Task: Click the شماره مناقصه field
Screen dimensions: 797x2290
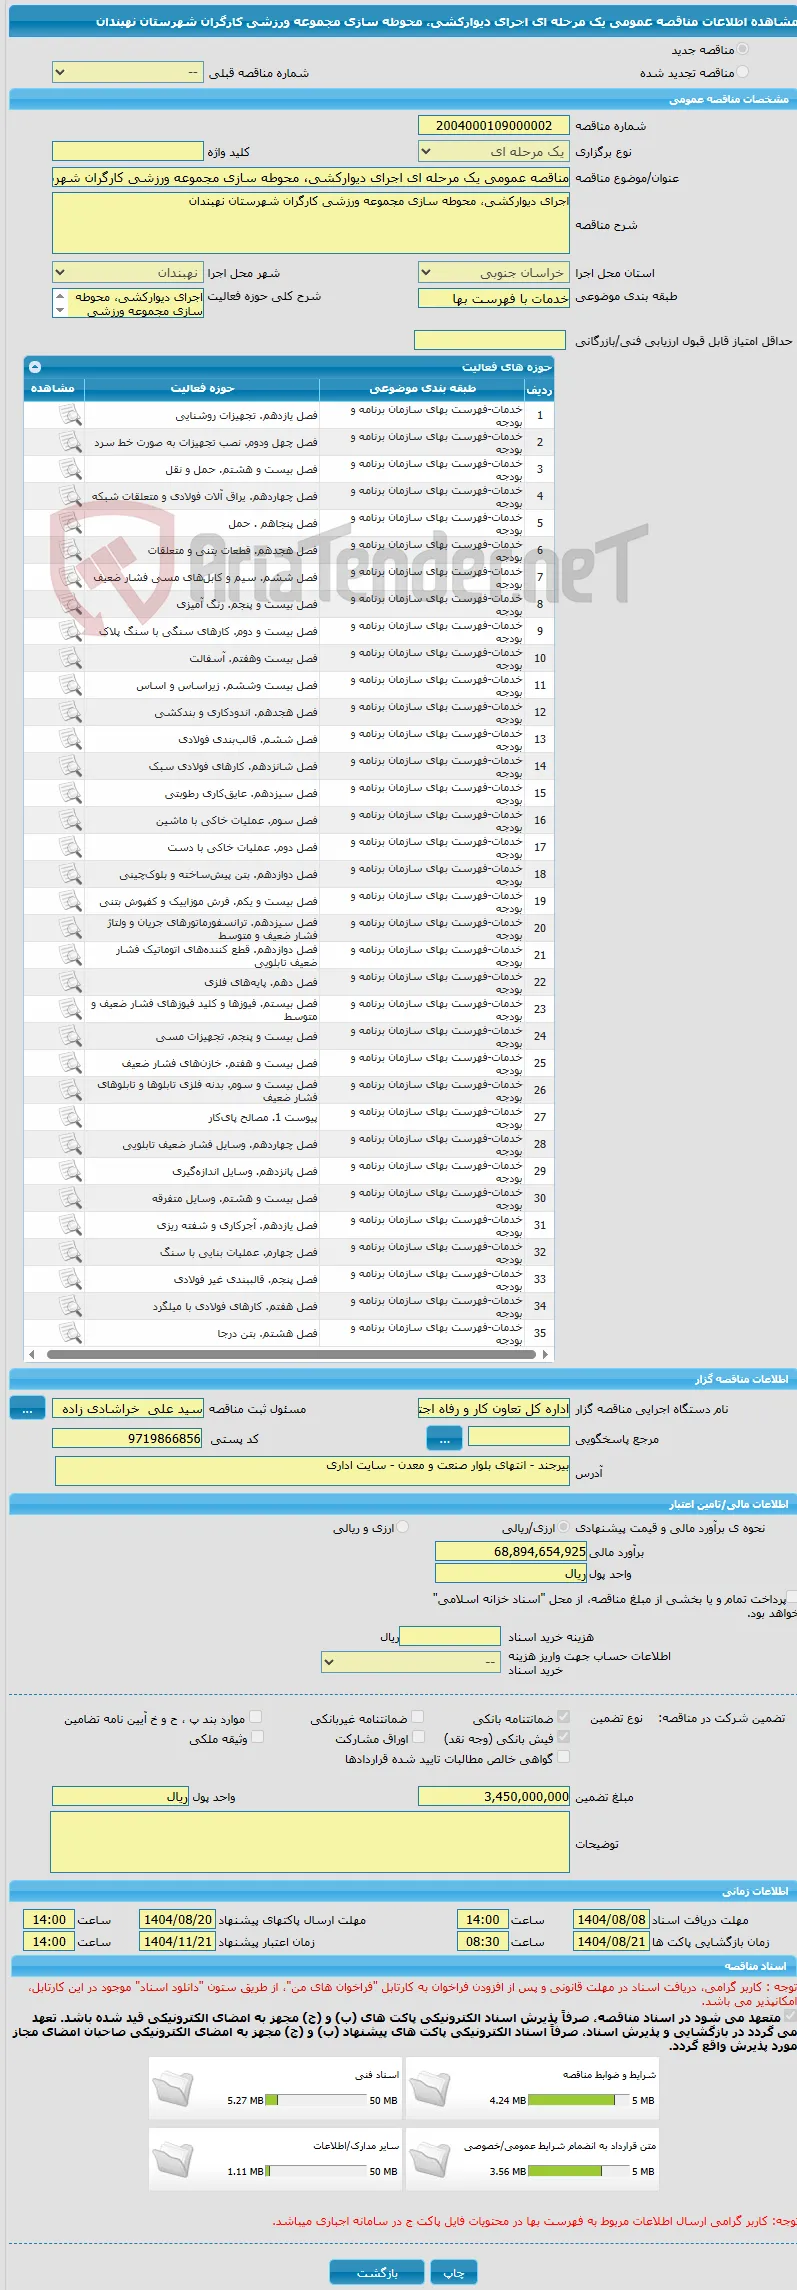Action: pyautogui.click(x=493, y=126)
